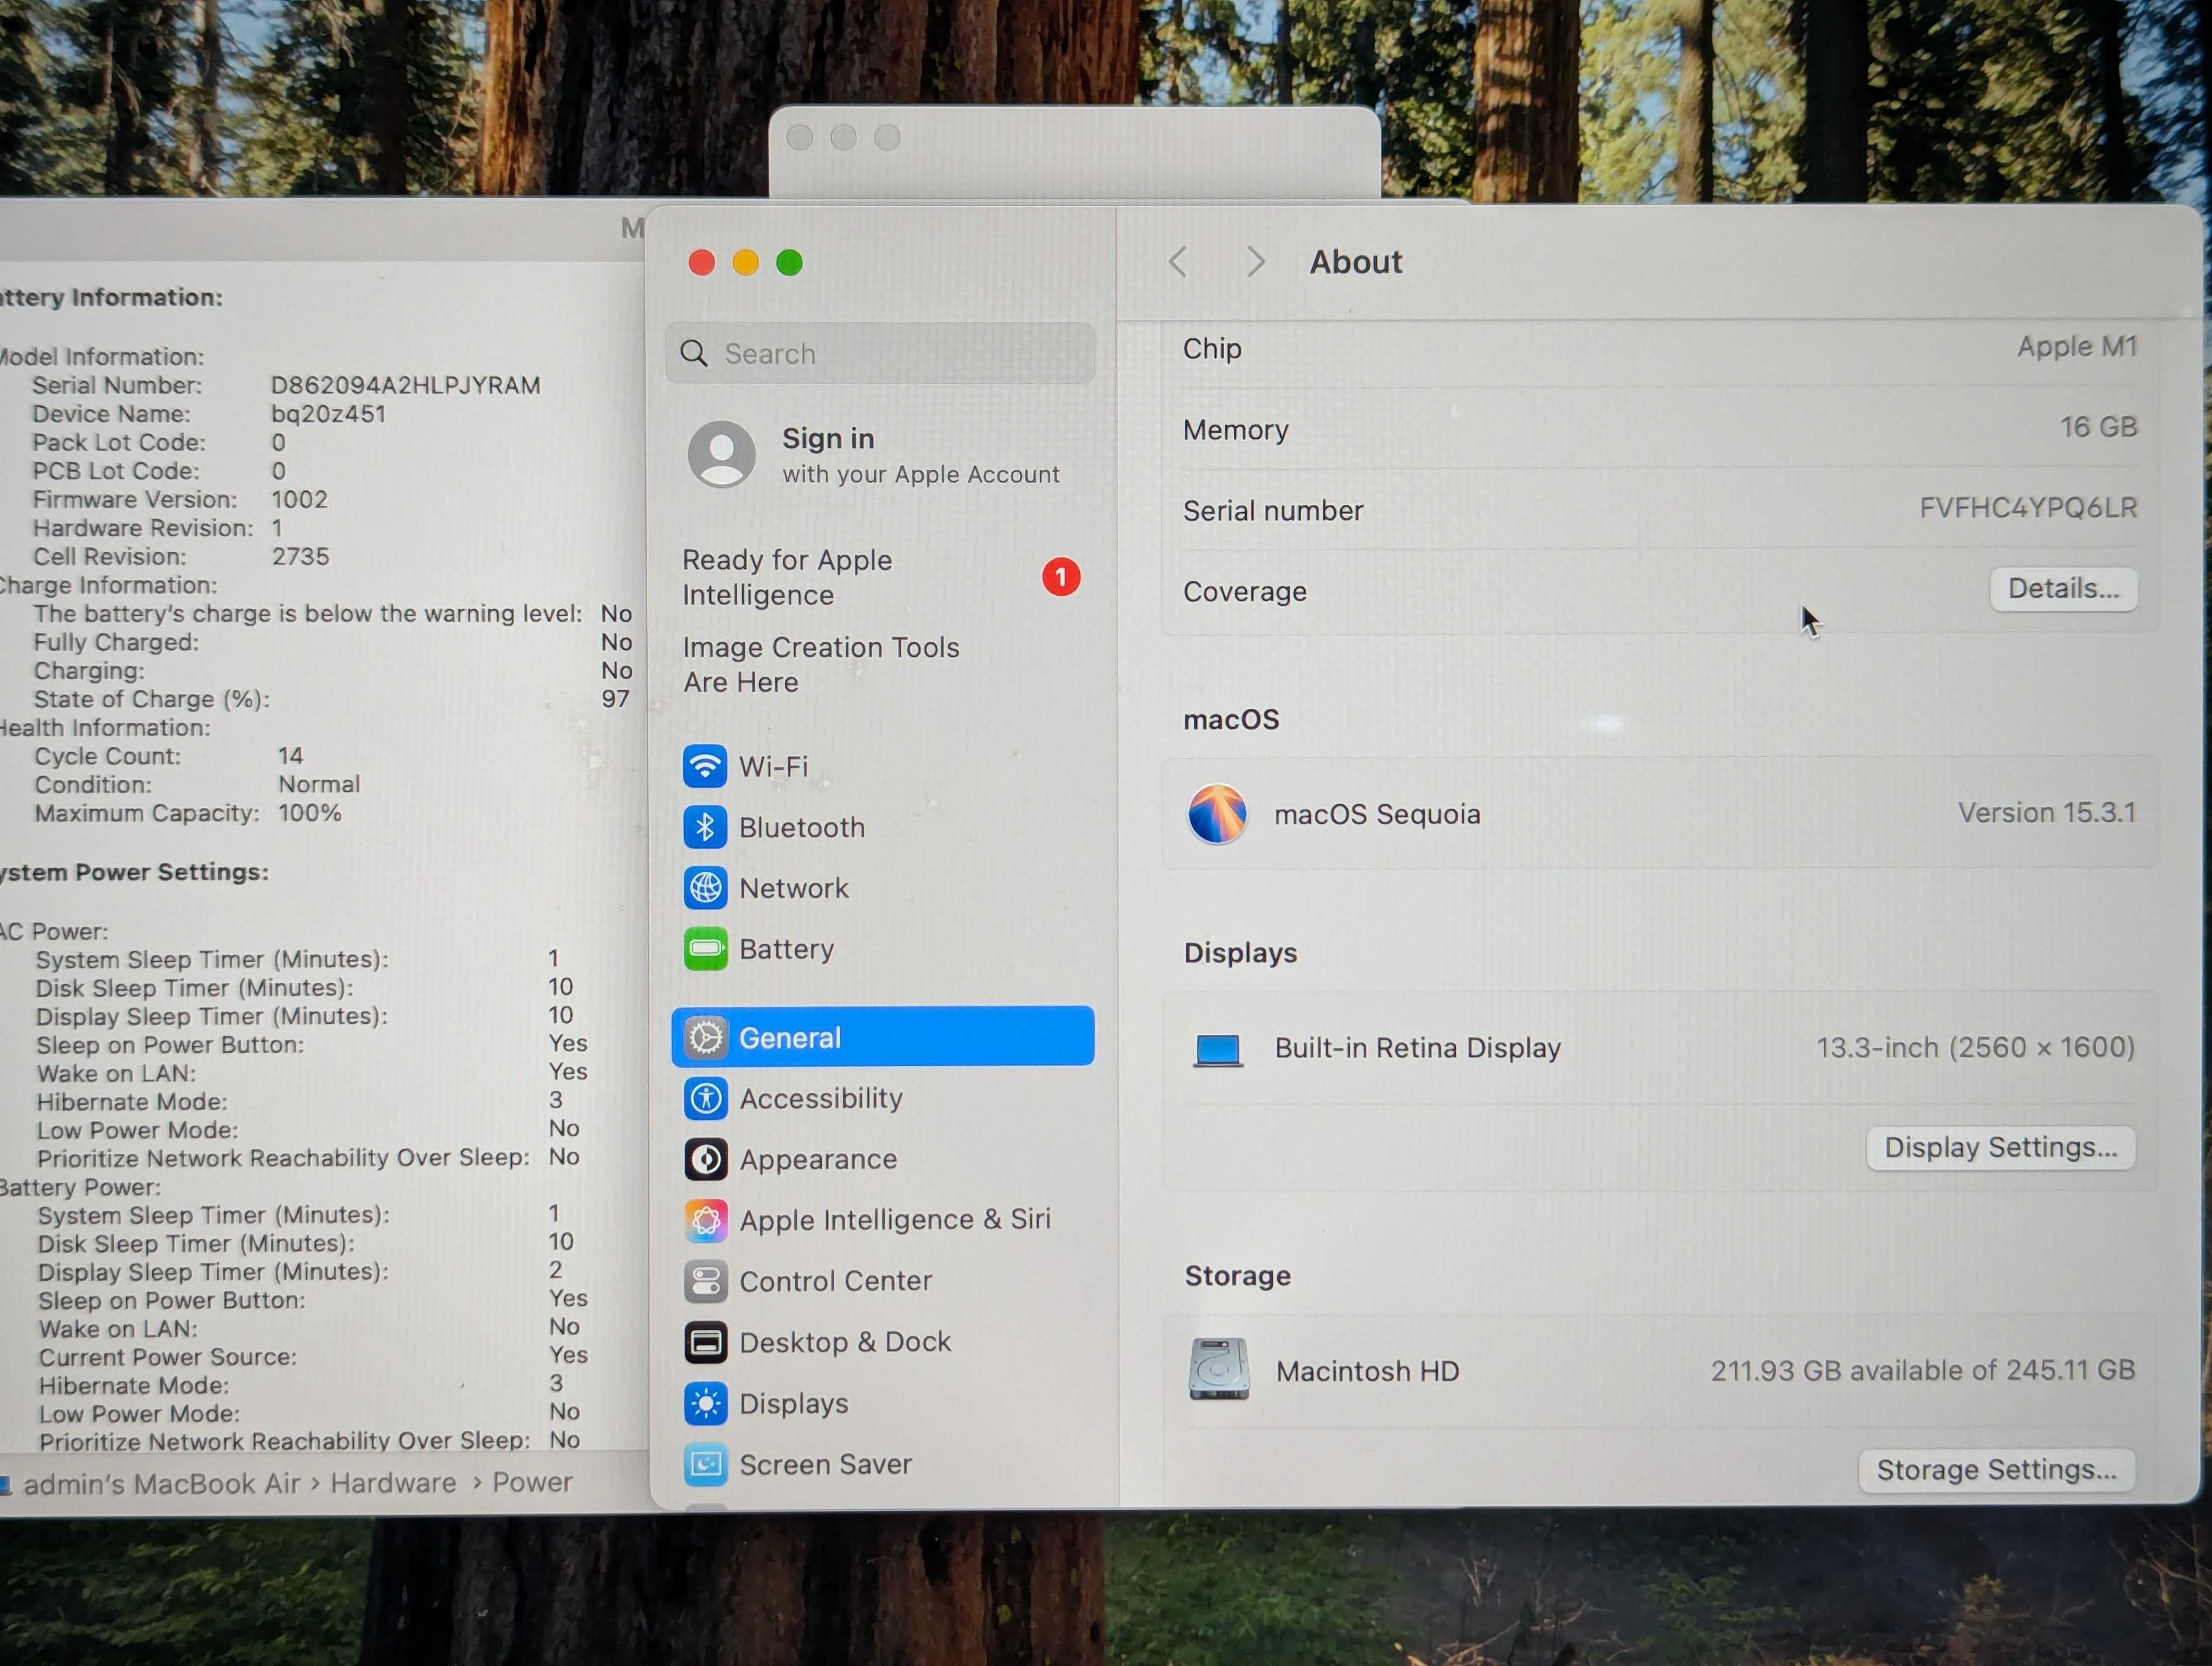
Task: Open the Accessibility icon
Action: (x=705, y=1098)
